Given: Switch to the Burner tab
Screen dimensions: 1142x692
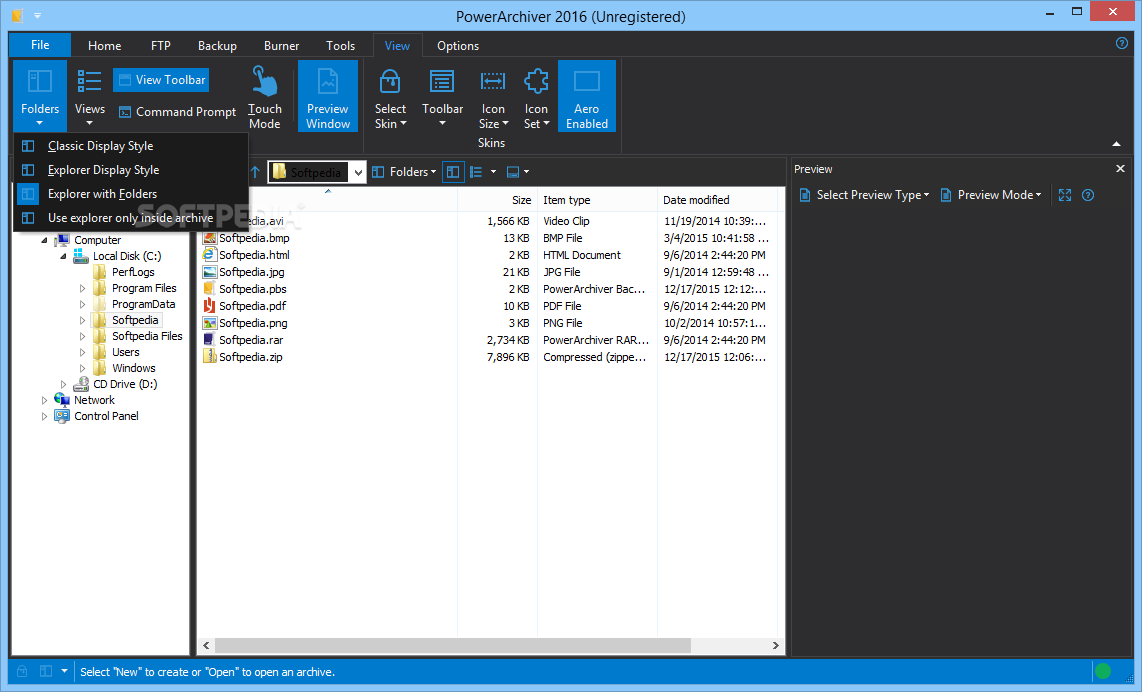Looking at the screenshot, I should 281,45.
